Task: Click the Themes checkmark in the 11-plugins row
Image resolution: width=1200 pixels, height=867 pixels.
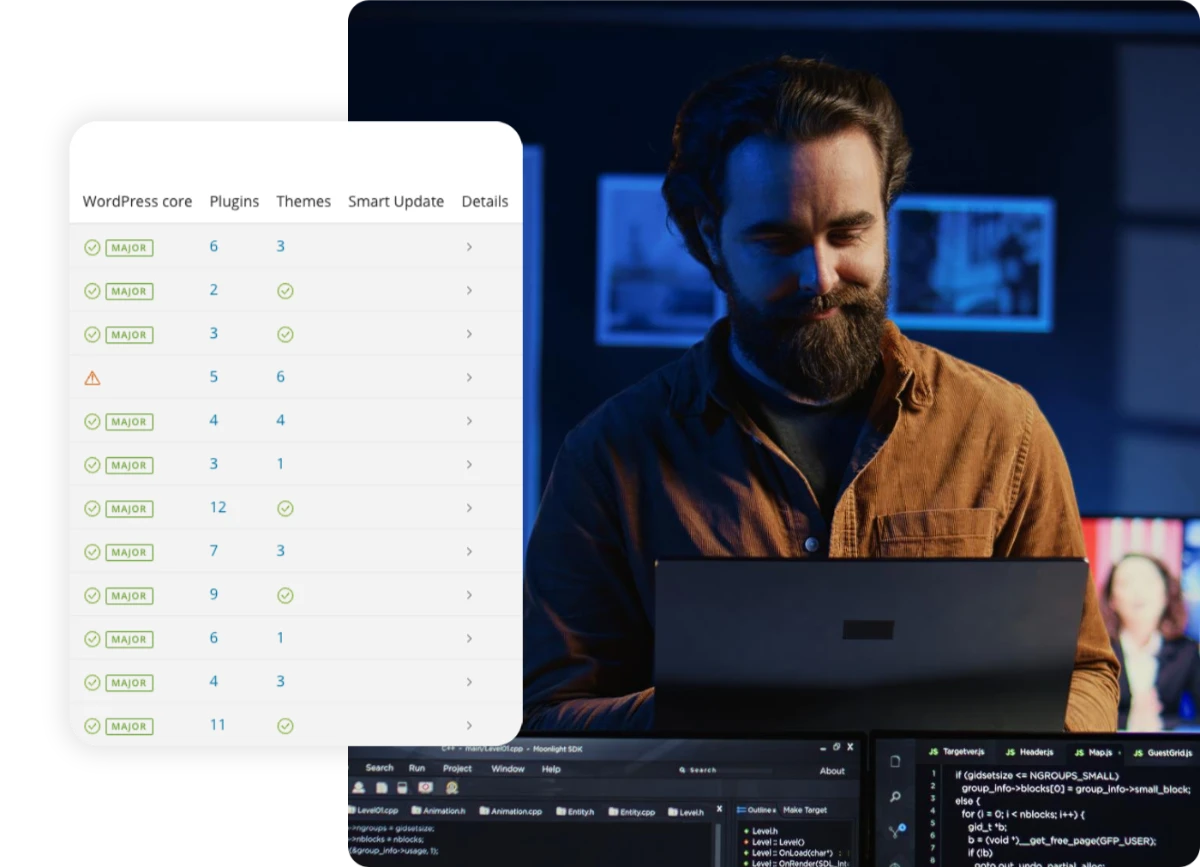Action: (x=285, y=726)
